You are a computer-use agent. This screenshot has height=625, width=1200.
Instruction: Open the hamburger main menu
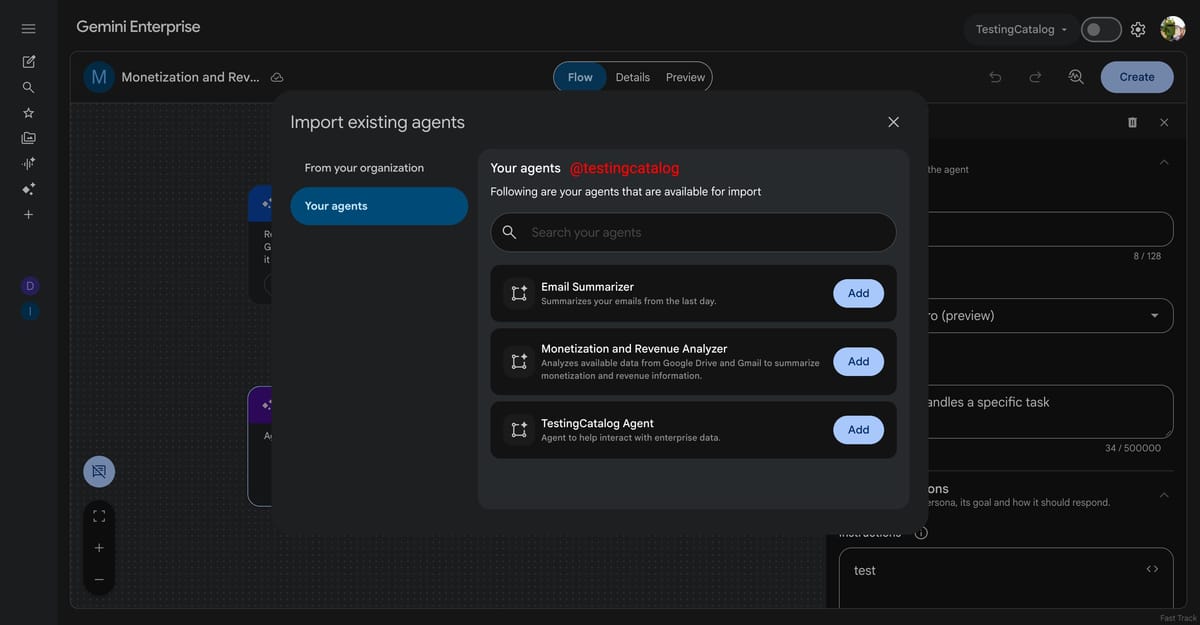(28, 29)
